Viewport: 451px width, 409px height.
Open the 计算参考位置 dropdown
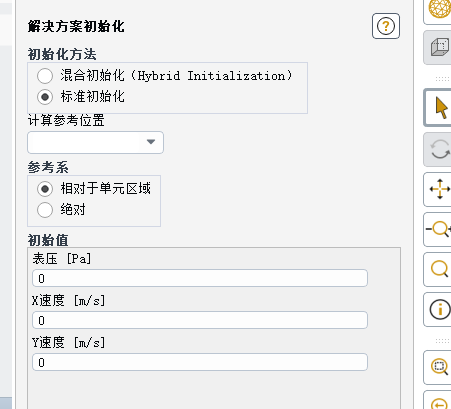click(x=95, y=142)
